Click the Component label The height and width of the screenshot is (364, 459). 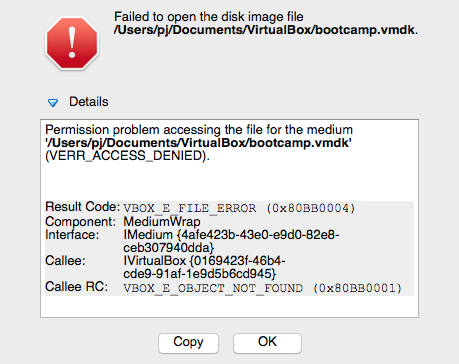pos(80,222)
